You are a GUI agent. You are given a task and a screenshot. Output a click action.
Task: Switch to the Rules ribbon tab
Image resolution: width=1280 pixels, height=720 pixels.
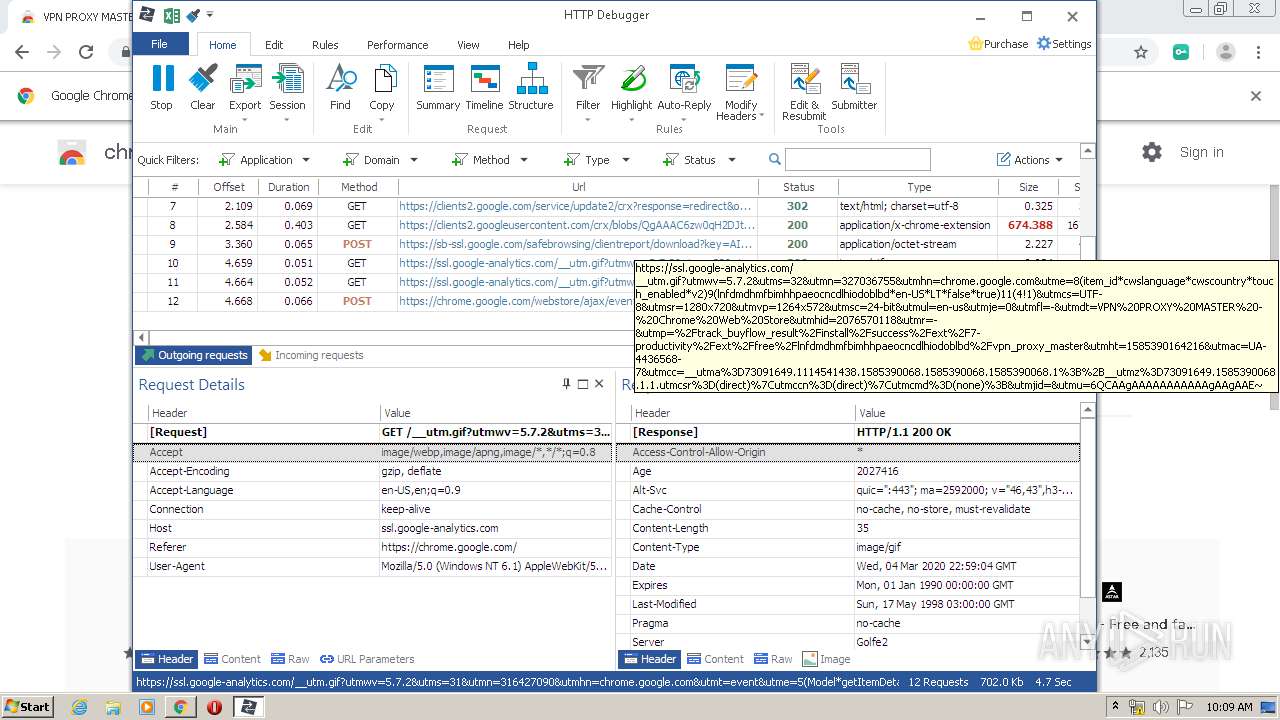(325, 45)
